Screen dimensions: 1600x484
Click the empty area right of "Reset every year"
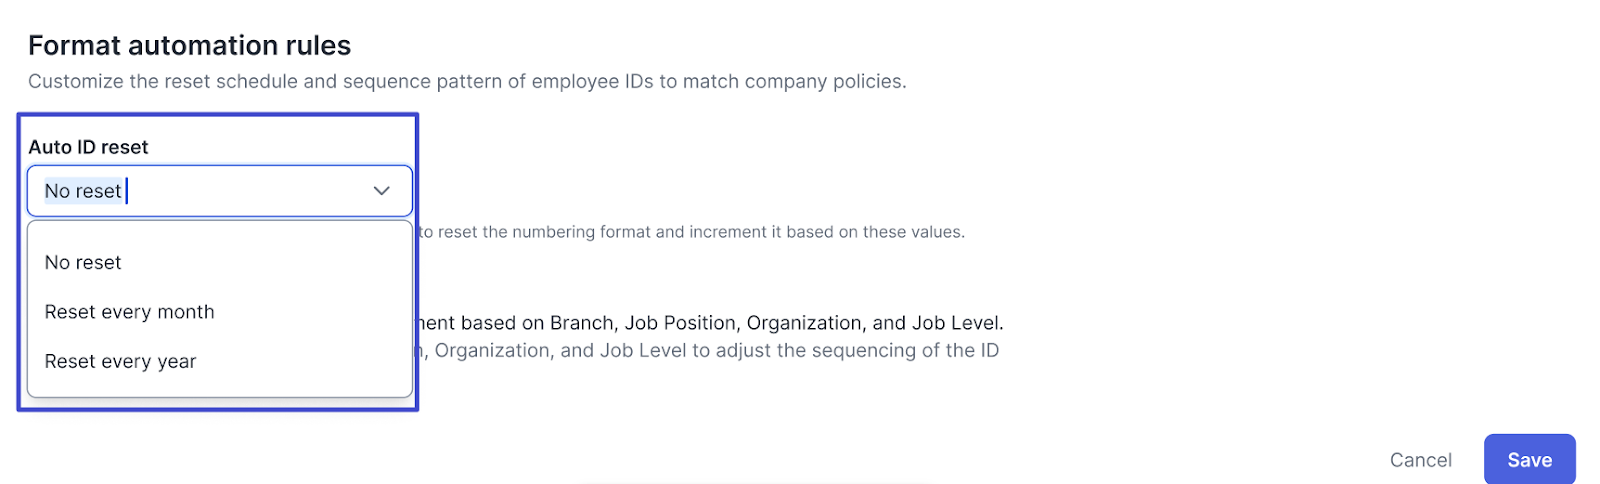click(310, 362)
